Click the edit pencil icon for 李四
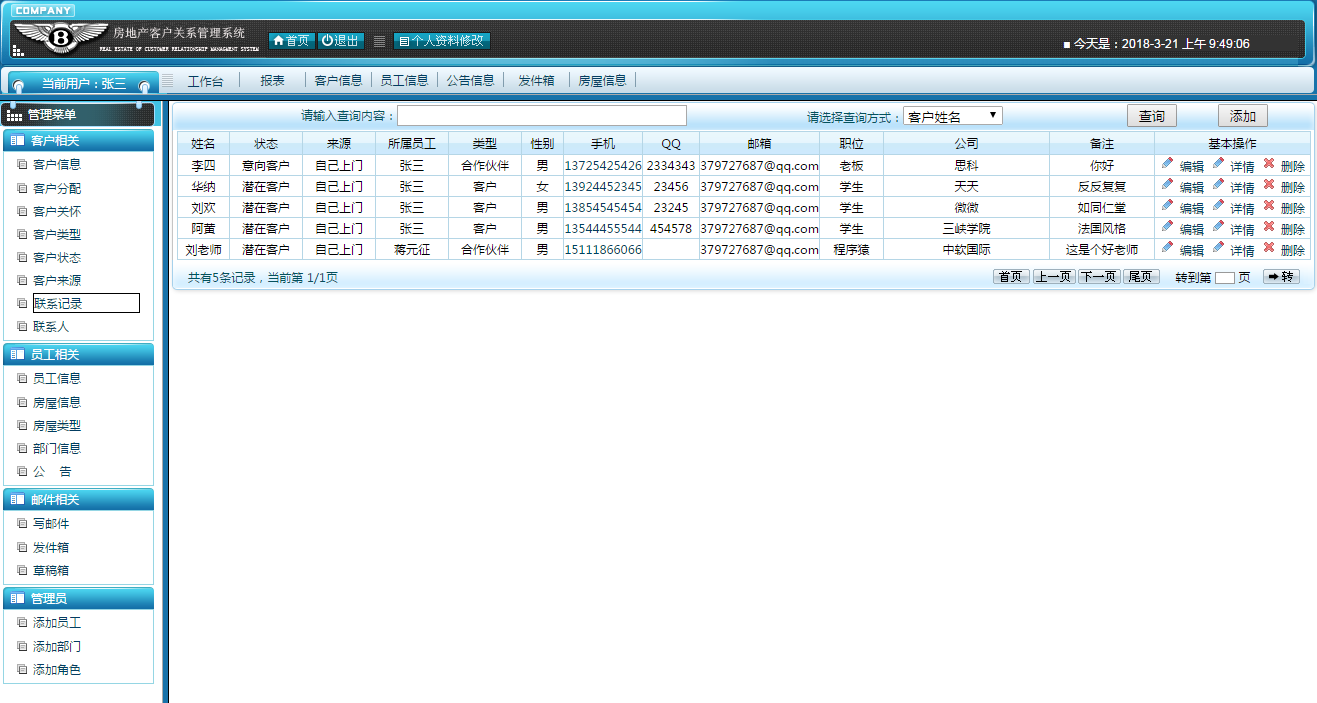Image resolution: width=1317 pixels, height=703 pixels. (1167, 163)
